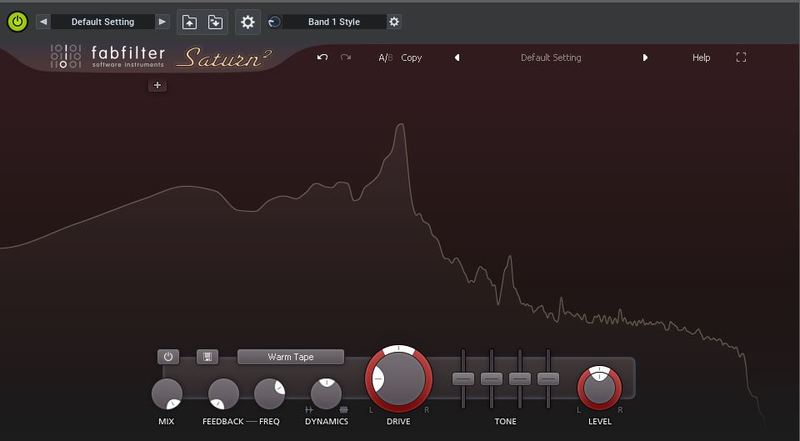Viewport: 800px width, 441px height.
Task: Click the DYNAMICS label
Action: (x=327, y=422)
